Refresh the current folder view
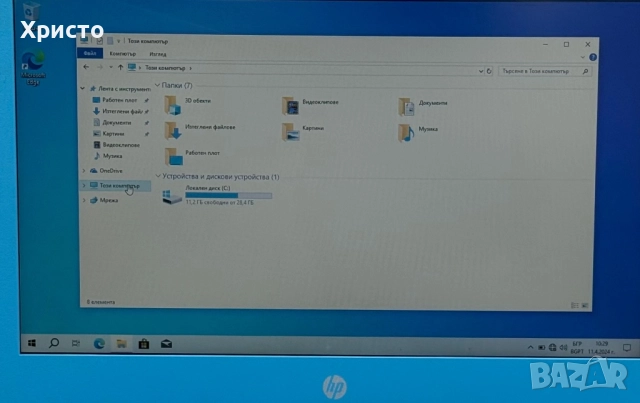Image resolution: width=640 pixels, height=403 pixels. point(489,71)
